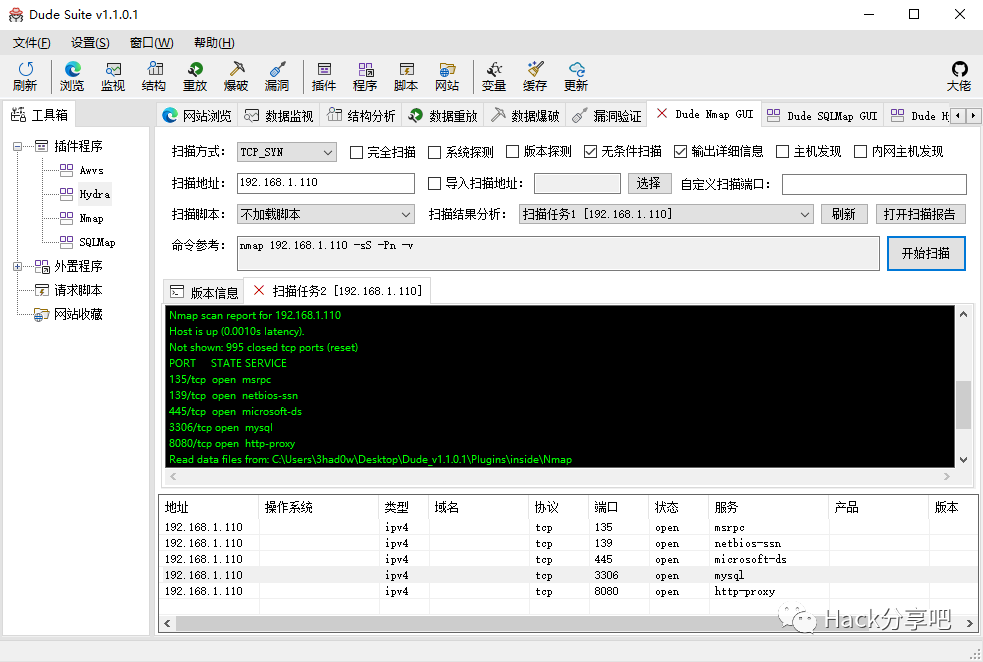The width and height of the screenshot is (983, 662).
Task: Click the results table horizontal scrollbar
Action: click(569, 624)
